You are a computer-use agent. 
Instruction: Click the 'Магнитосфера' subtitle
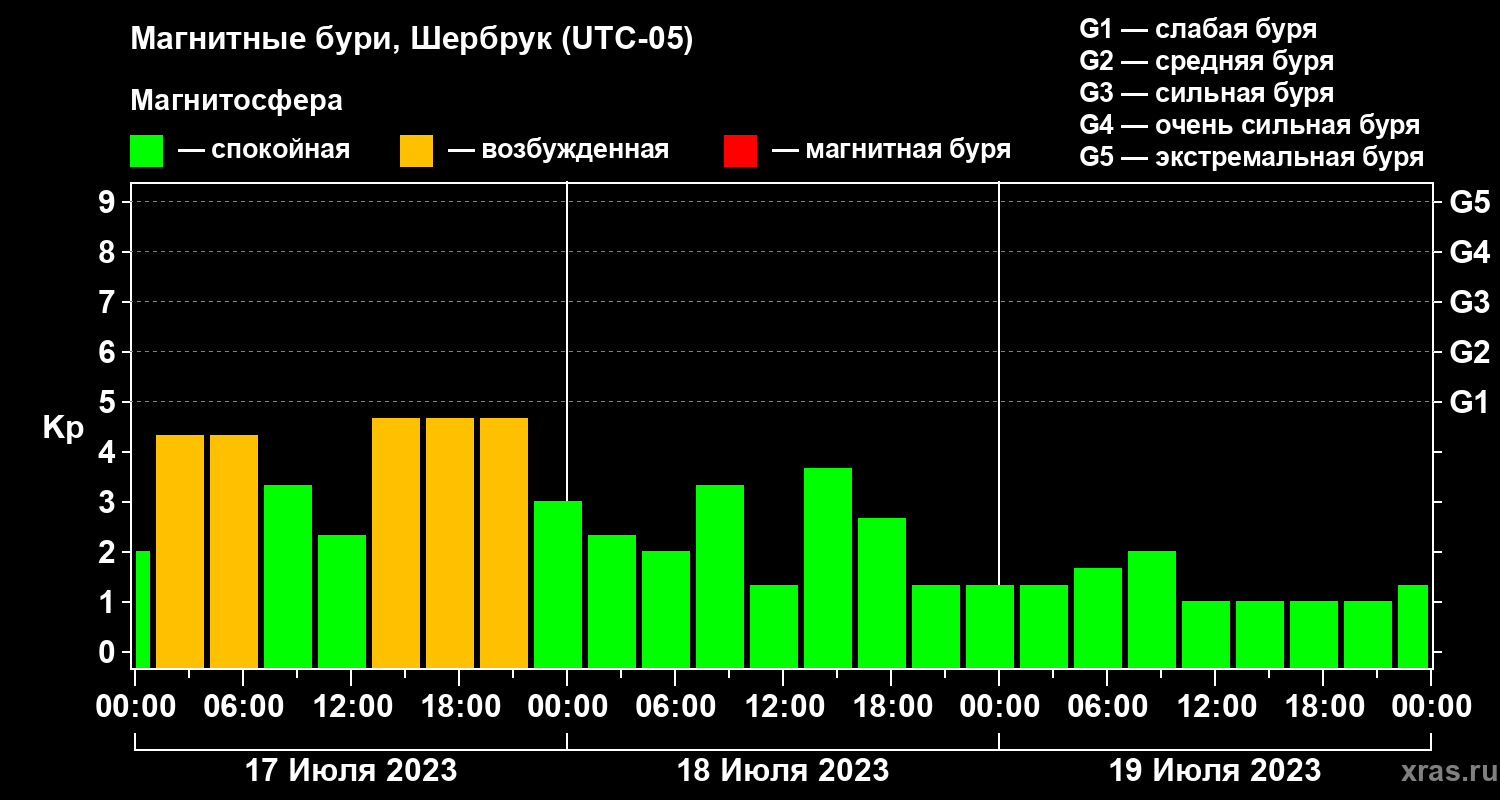pyautogui.click(x=236, y=101)
